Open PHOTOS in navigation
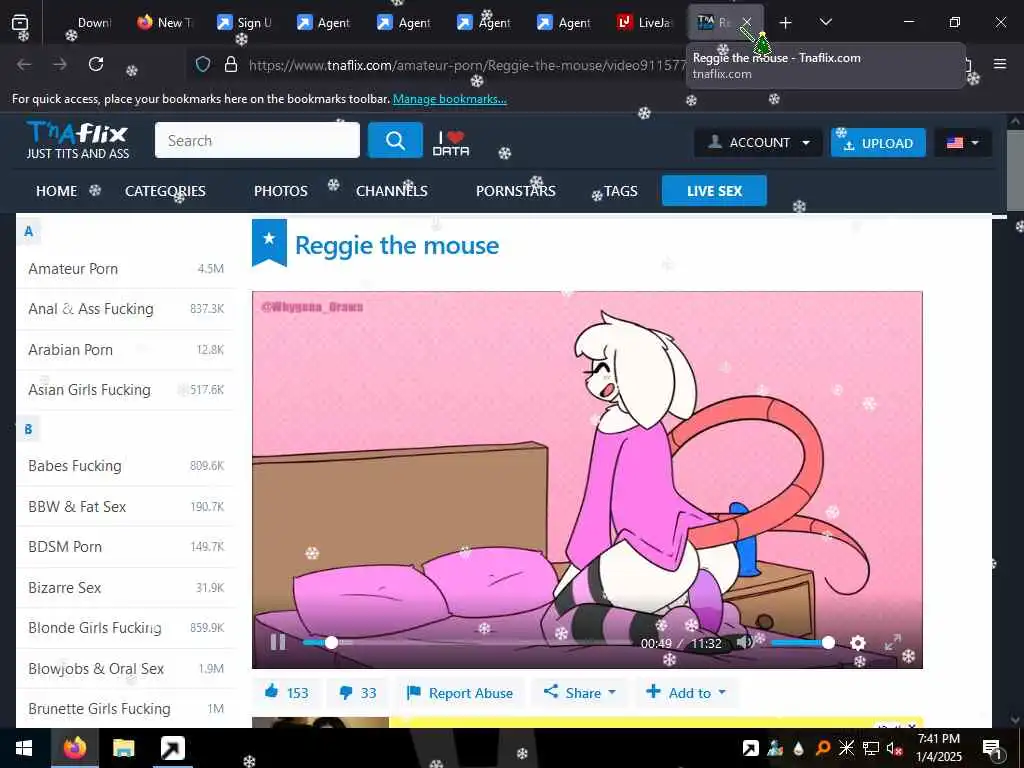Image resolution: width=1024 pixels, height=768 pixels. (281, 191)
